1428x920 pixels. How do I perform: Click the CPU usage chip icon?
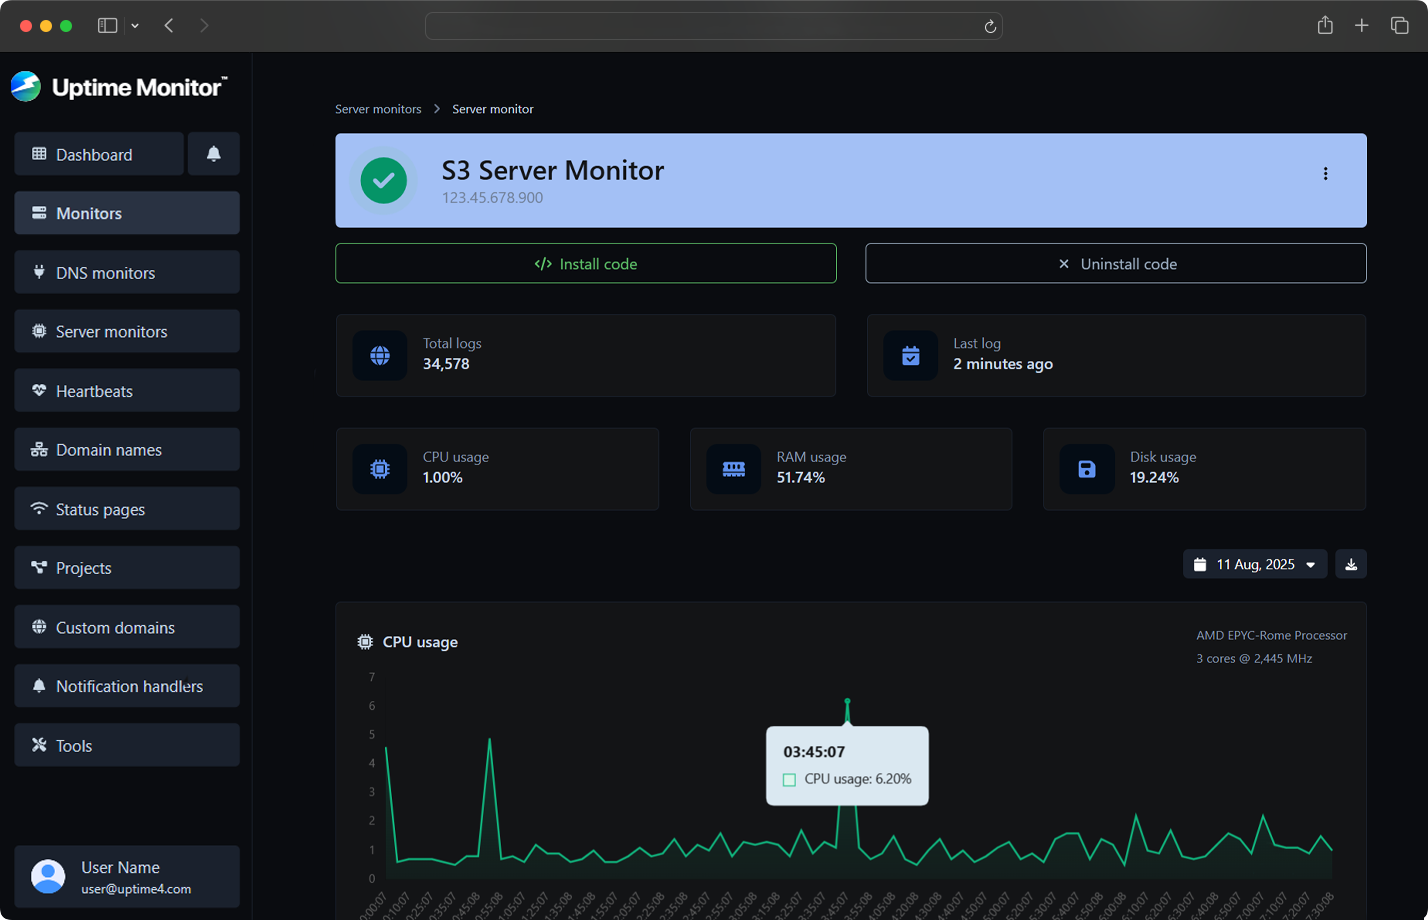(380, 468)
